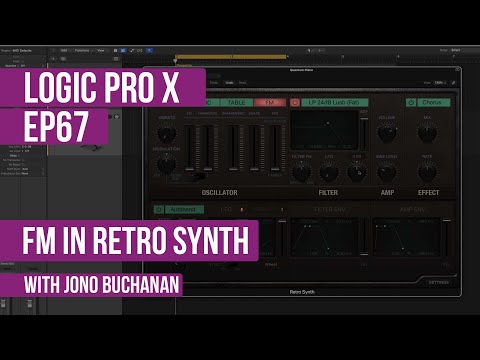Viewport: 480px width, 360px height.
Task: Click the playhead marker in ruler
Action: pyautogui.click(x=175, y=61)
